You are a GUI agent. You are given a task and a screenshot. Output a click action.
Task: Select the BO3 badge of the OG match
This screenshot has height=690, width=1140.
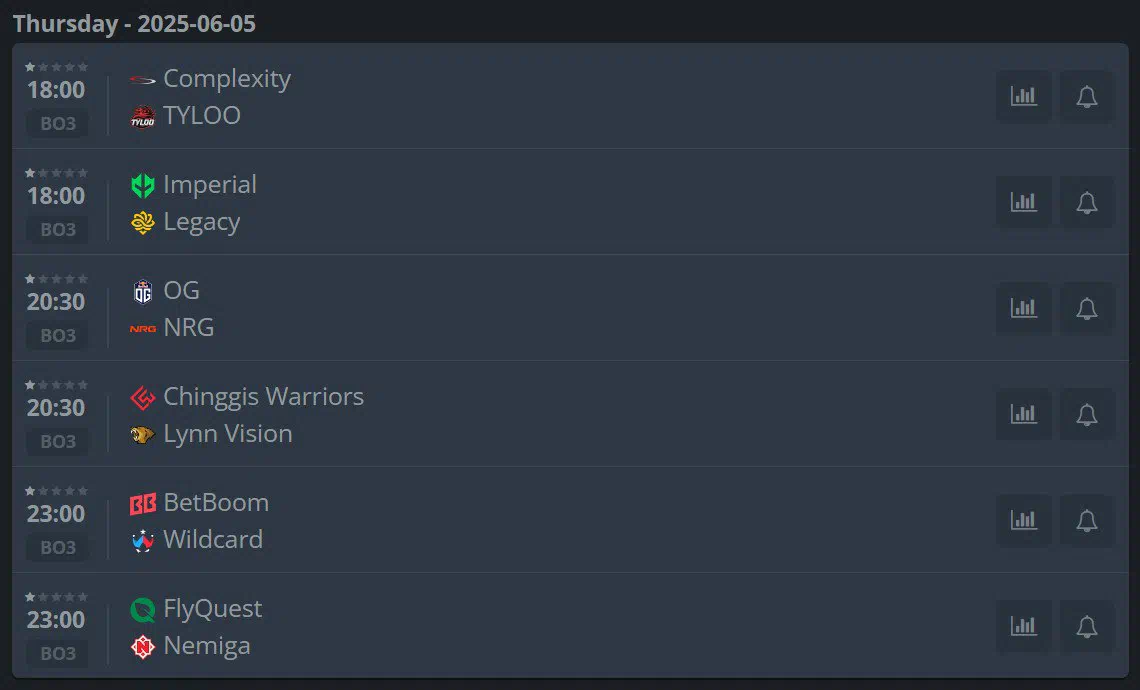pos(58,335)
